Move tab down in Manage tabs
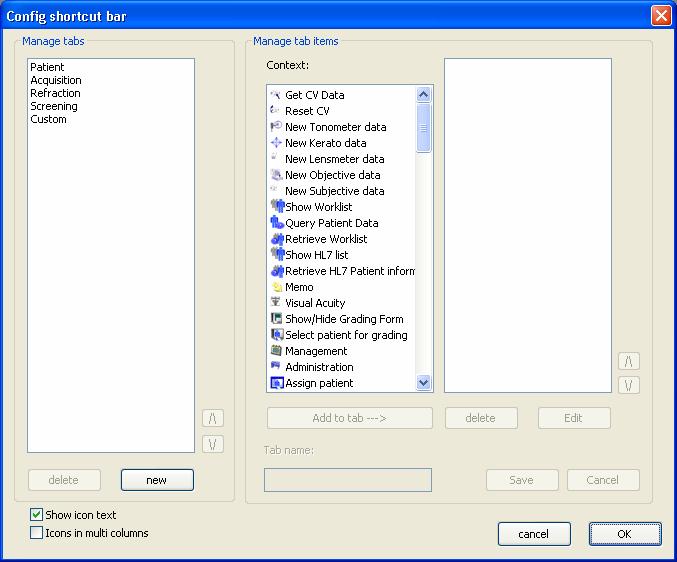 click(213, 444)
